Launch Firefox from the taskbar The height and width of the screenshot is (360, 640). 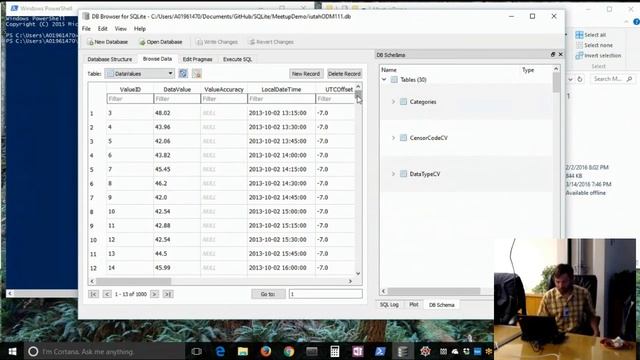tap(266, 351)
